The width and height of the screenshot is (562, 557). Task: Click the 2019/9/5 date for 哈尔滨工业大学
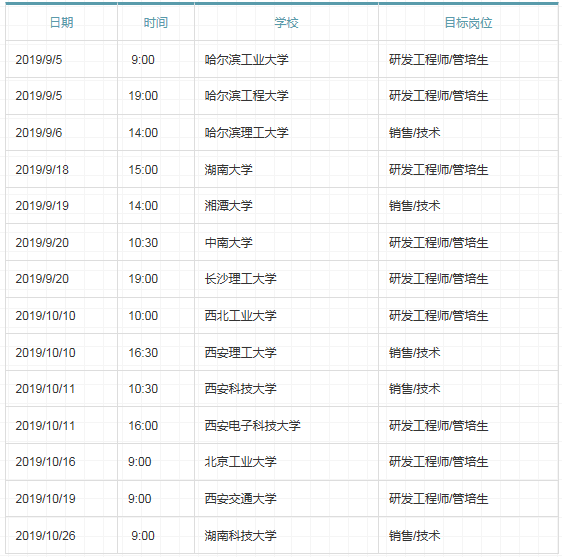click(39, 59)
